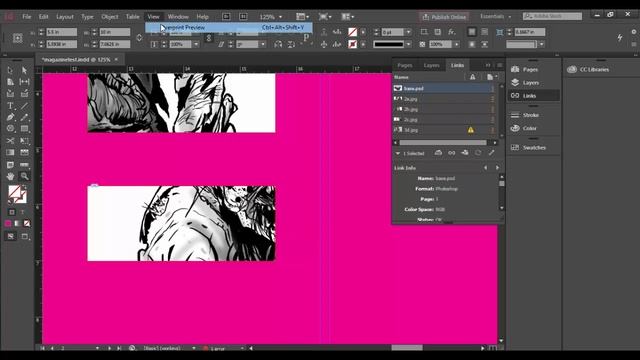The image size is (640, 360).
Task: Select the Pencil tool
Action: coord(24,117)
